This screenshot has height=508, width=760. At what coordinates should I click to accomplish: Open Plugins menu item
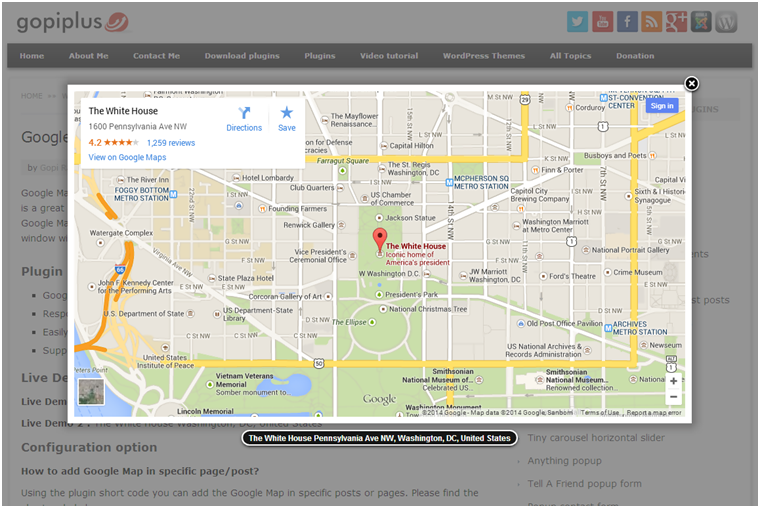click(x=320, y=56)
